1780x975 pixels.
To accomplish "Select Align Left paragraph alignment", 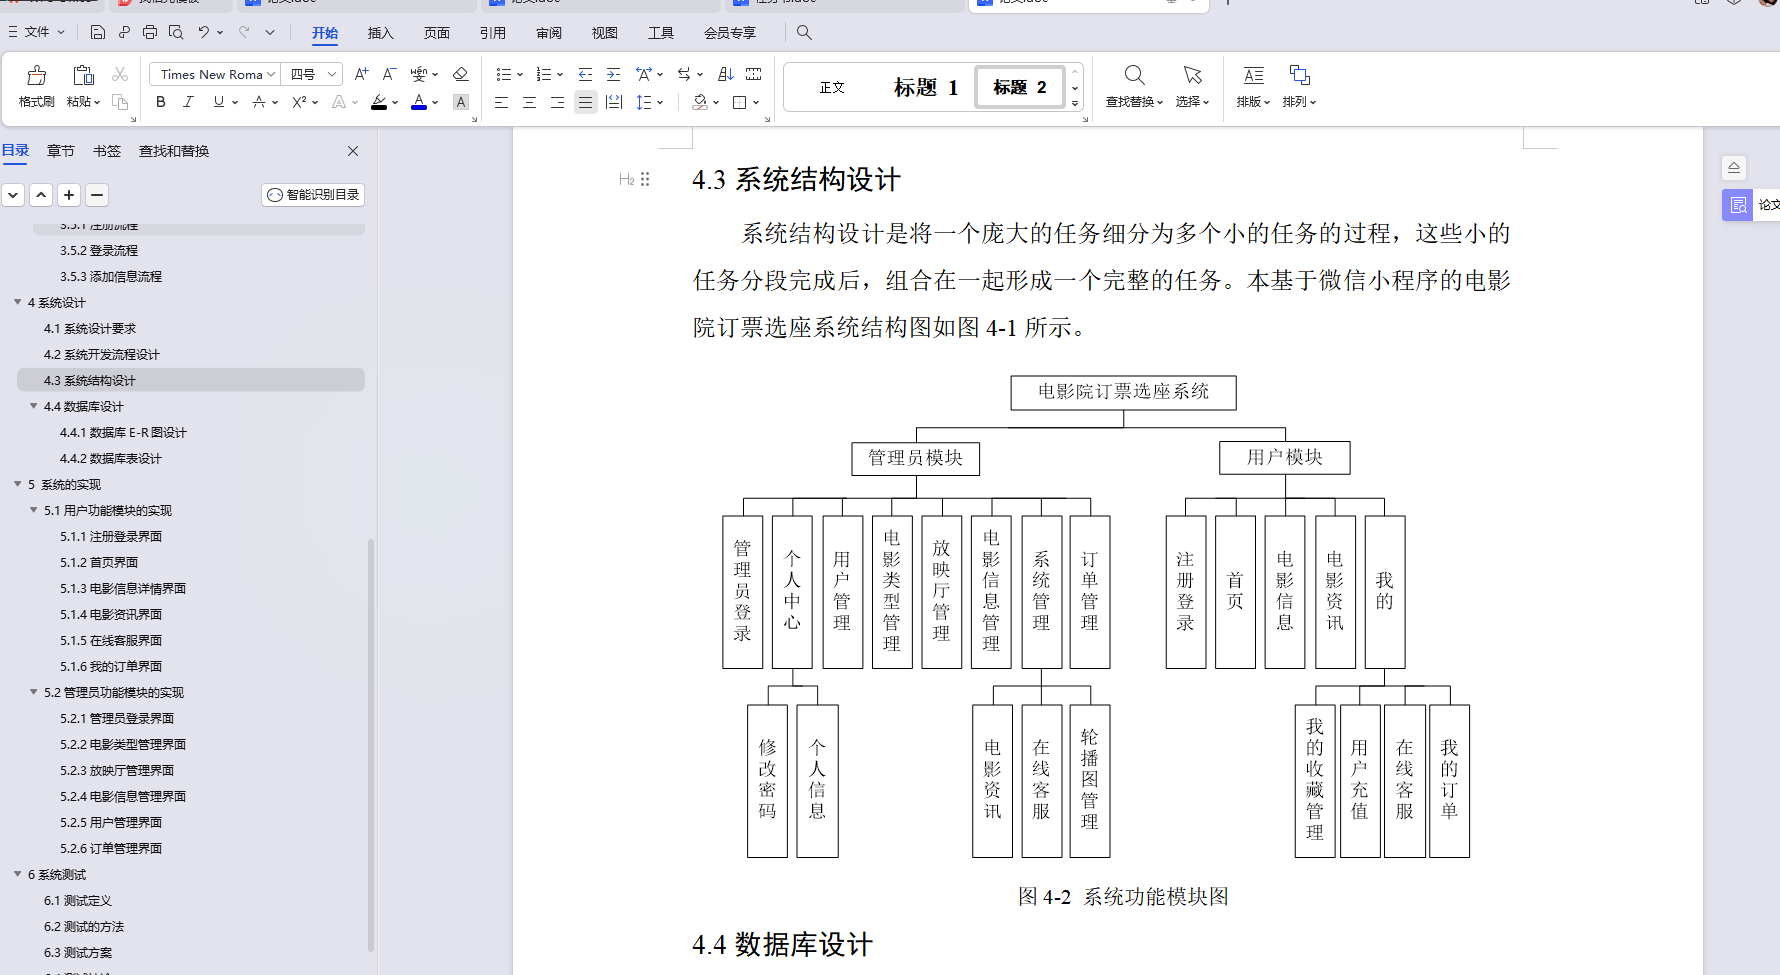I will click(501, 102).
